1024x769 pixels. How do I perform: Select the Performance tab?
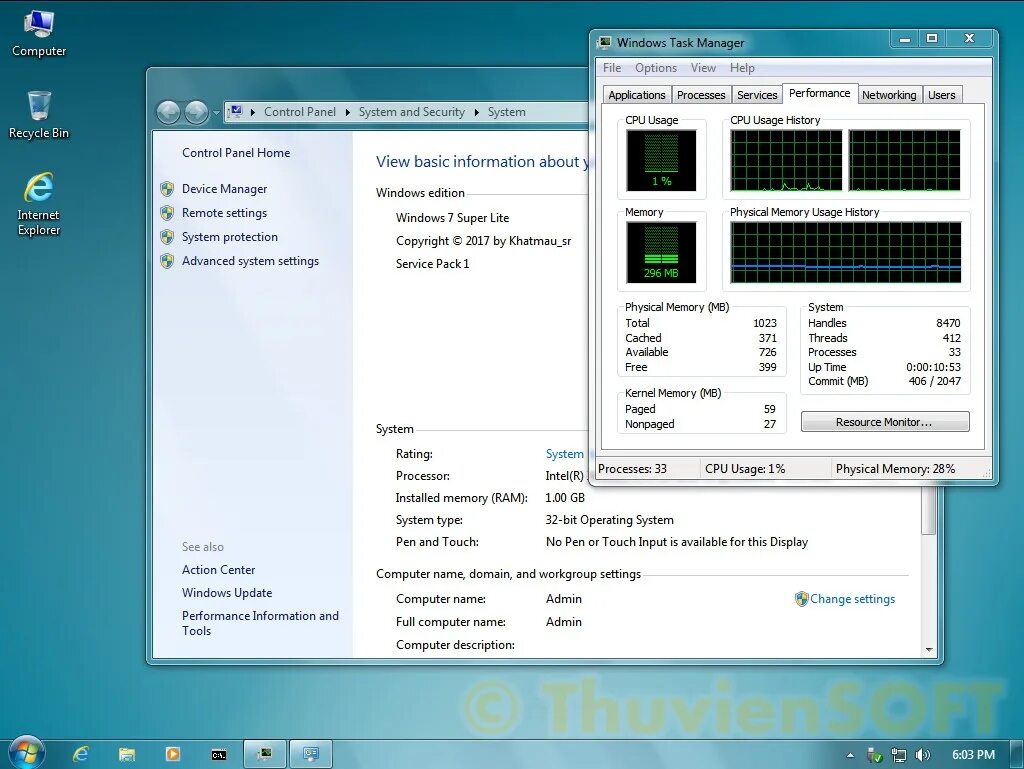coord(820,93)
